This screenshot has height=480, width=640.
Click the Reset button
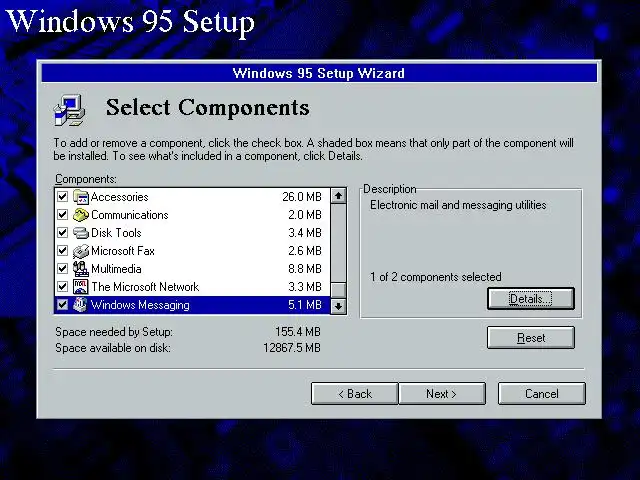tap(531, 338)
